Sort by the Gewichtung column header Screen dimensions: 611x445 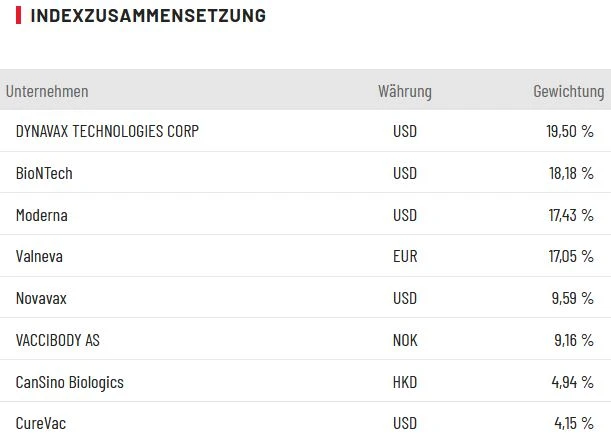(568, 92)
